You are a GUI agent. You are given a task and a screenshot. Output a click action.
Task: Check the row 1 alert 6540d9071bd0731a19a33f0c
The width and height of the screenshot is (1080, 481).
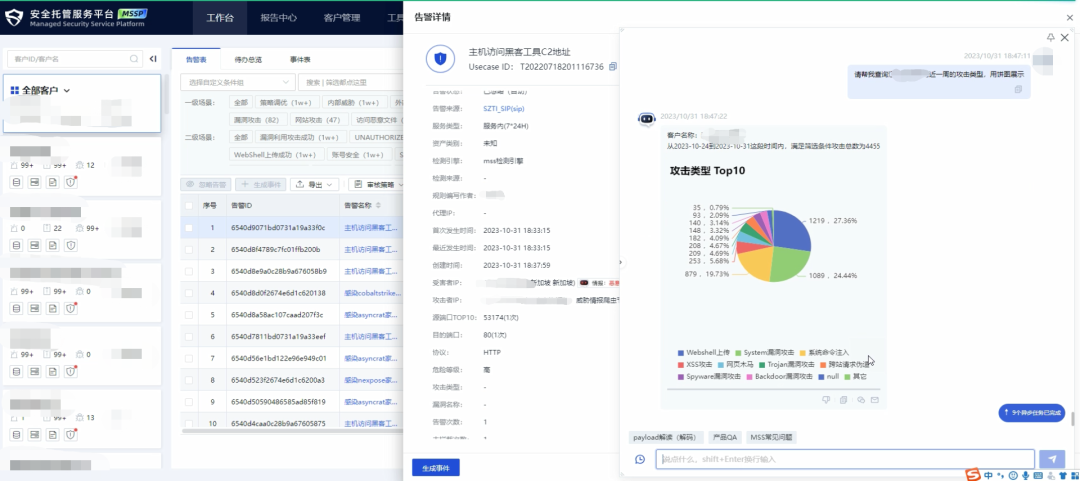(189, 227)
